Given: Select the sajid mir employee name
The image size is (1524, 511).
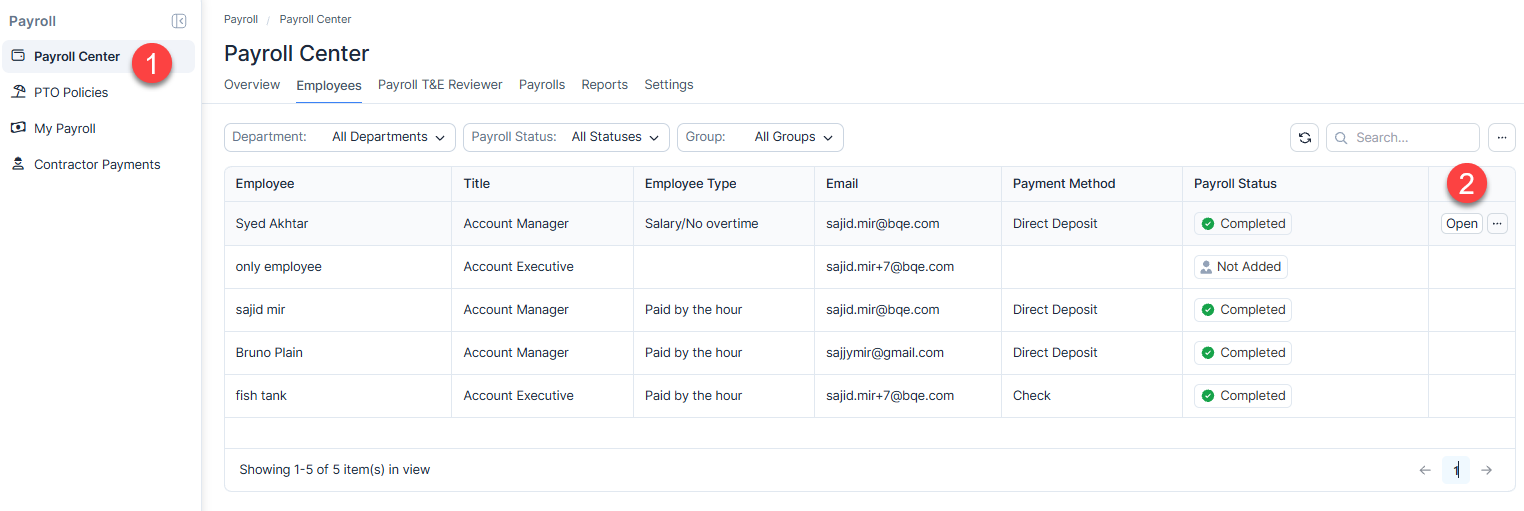Looking at the screenshot, I should [260, 310].
